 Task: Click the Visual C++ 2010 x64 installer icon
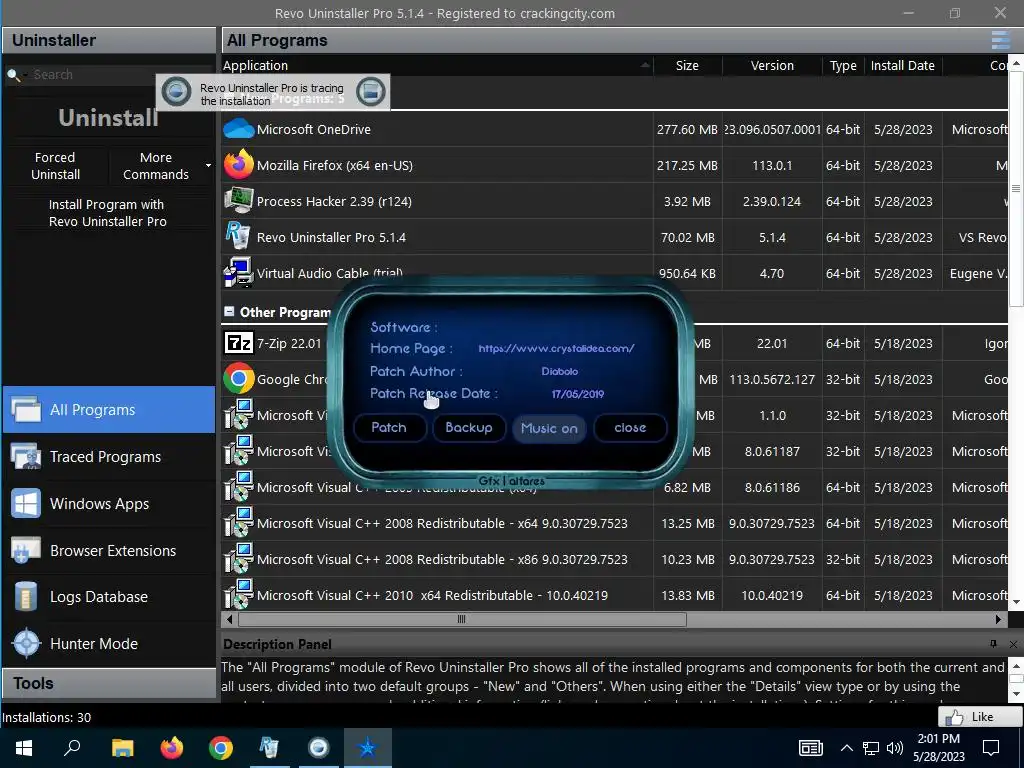pos(238,594)
